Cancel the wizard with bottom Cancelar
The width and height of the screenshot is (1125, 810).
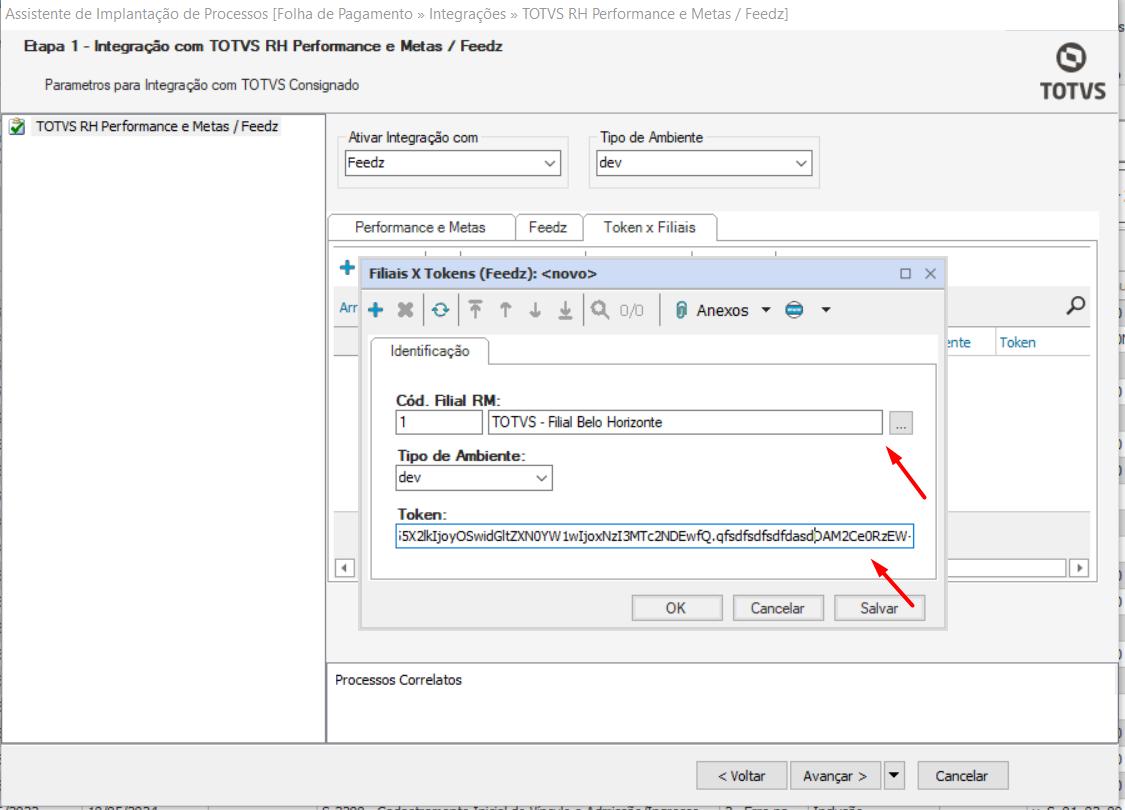962,776
